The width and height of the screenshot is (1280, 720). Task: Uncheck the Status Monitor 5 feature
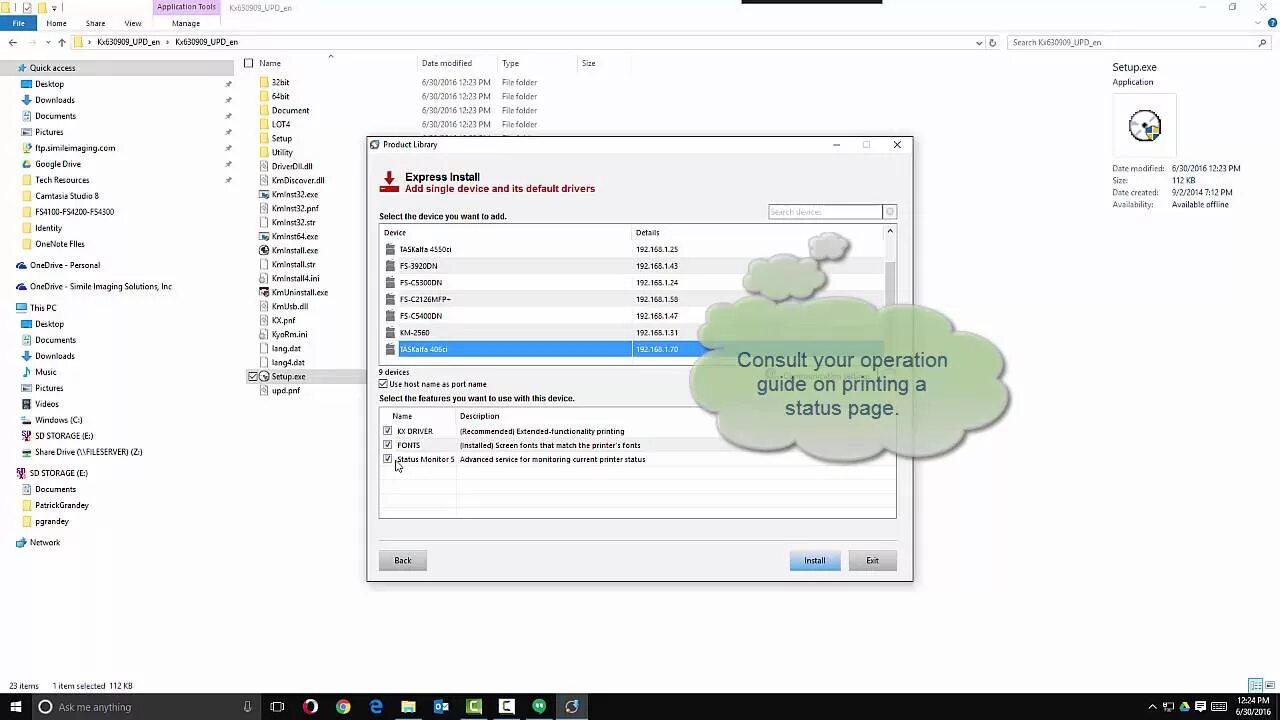click(388, 459)
